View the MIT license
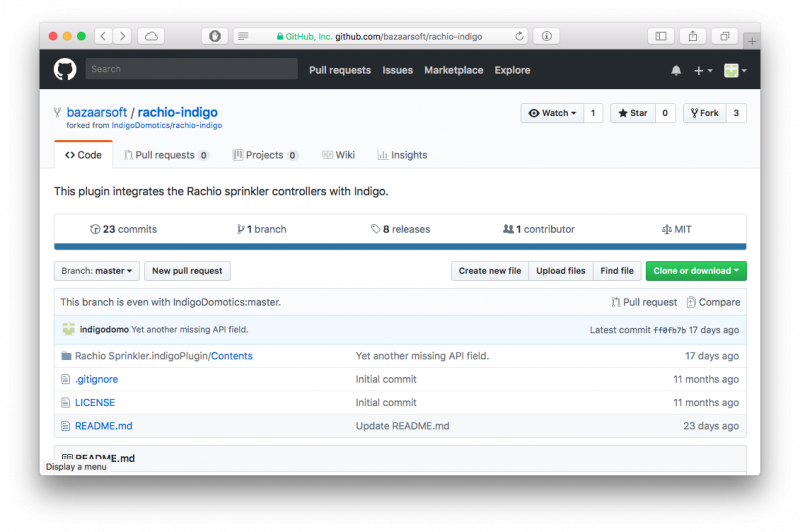This screenshot has height=532, width=800. point(677,230)
